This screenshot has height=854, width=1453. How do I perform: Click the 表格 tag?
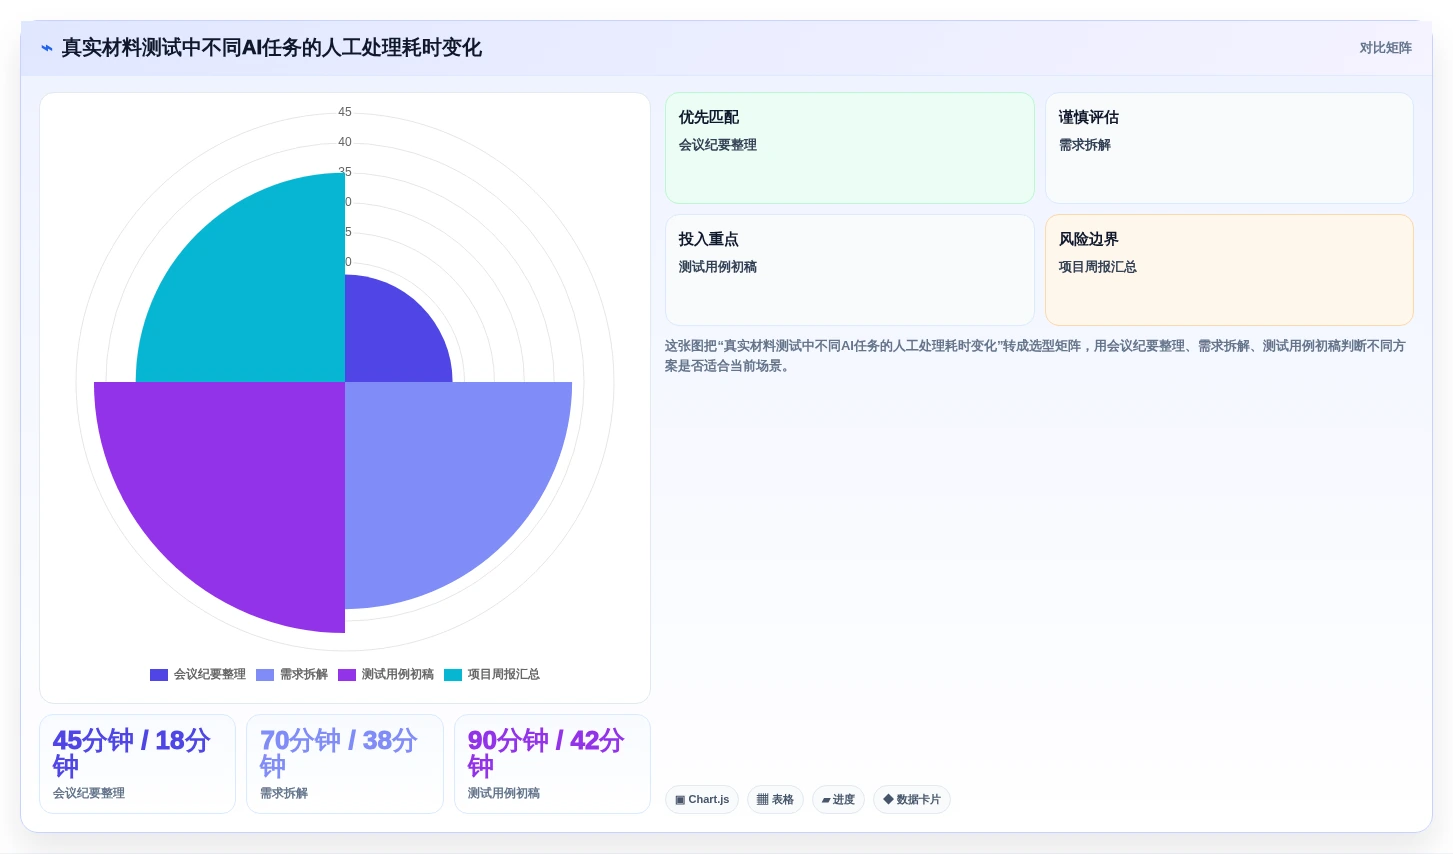pyautogui.click(x=775, y=800)
